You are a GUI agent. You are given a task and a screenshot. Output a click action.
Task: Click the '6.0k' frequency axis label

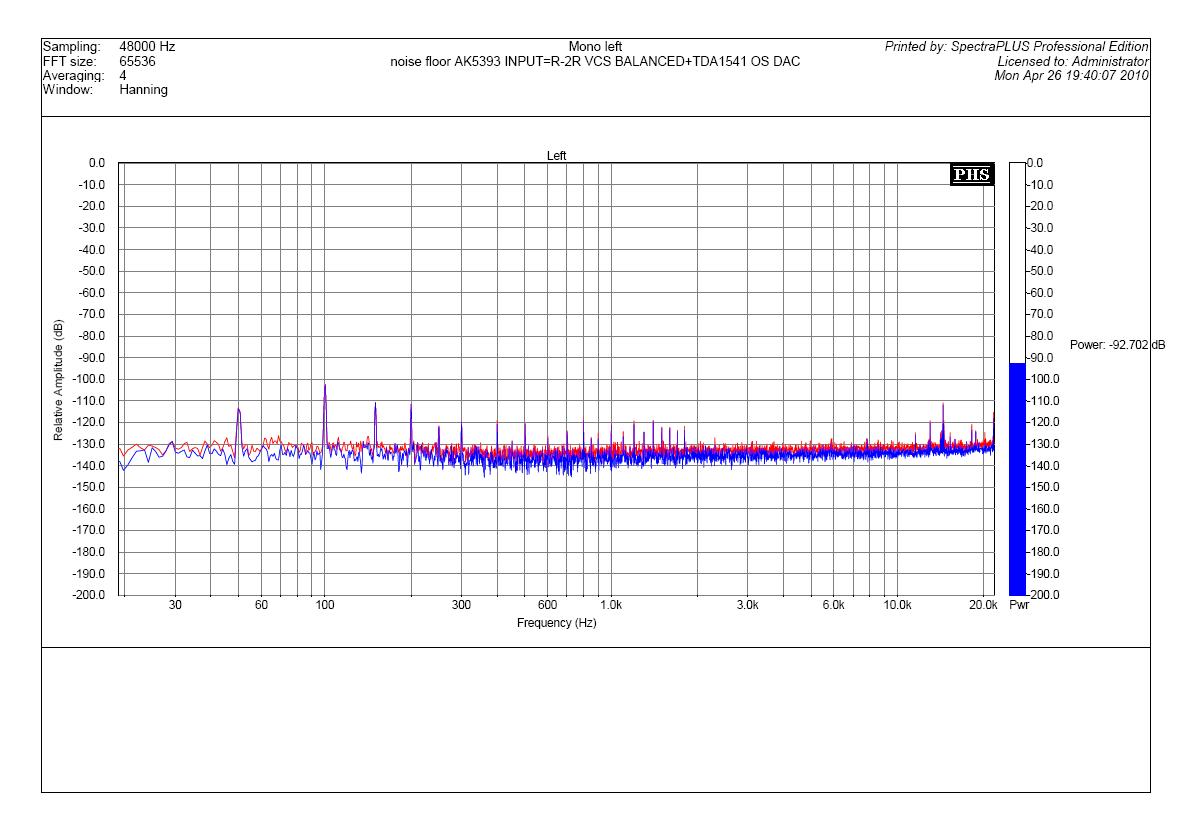833,605
